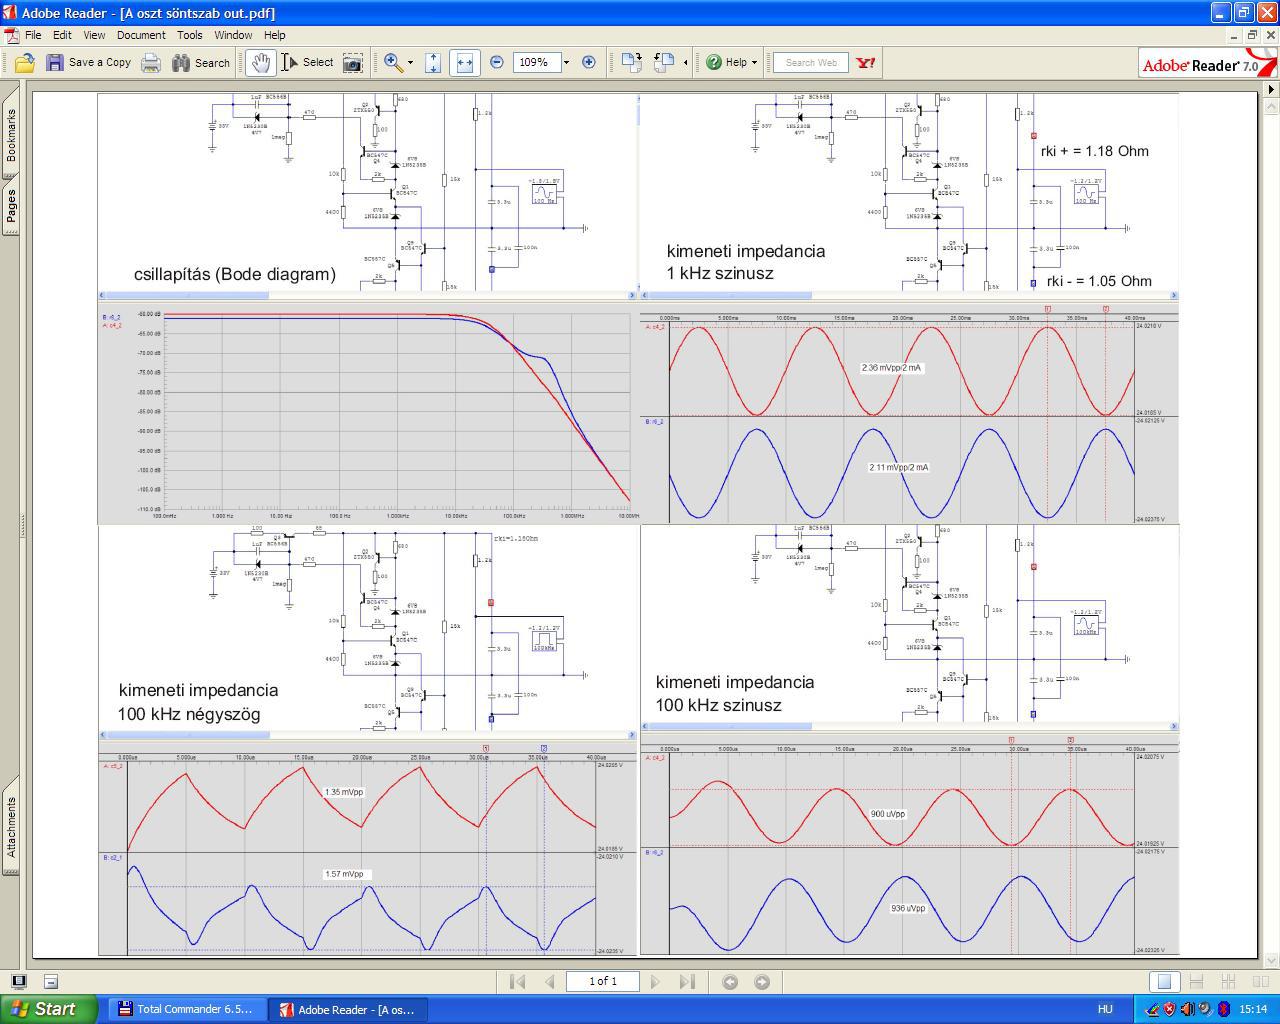This screenshot has width=1280, height=1024.
Task: Expand the Help button dropdown arrow
Action: pos(754,62)
